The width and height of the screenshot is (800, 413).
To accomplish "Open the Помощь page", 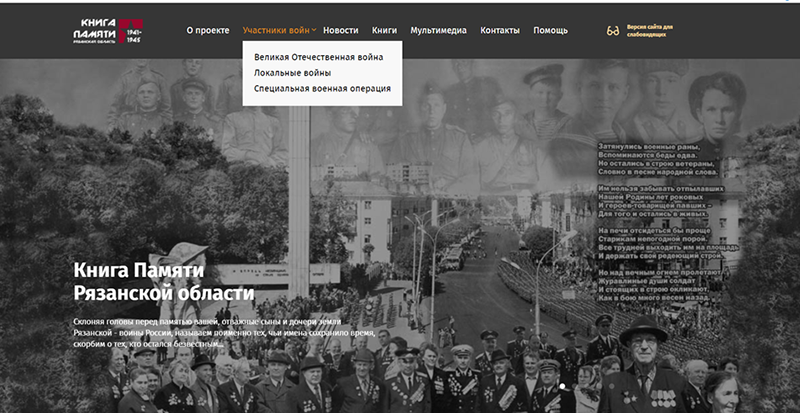I will click(x=550, y=31).
